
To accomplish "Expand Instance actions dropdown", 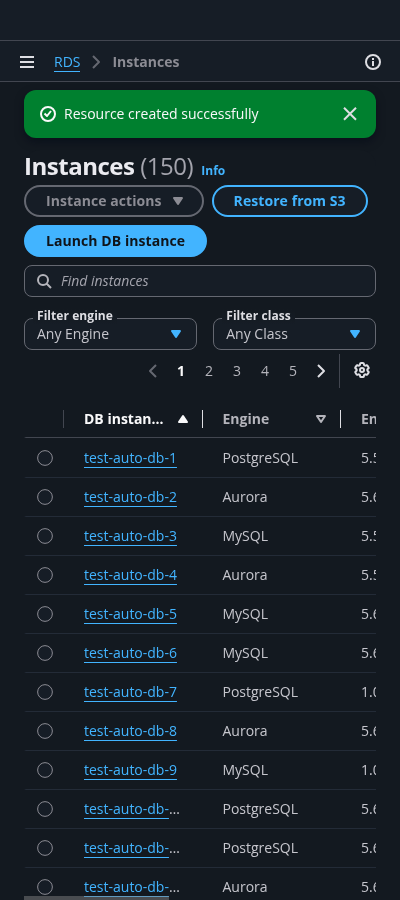I will pos(114,201).
